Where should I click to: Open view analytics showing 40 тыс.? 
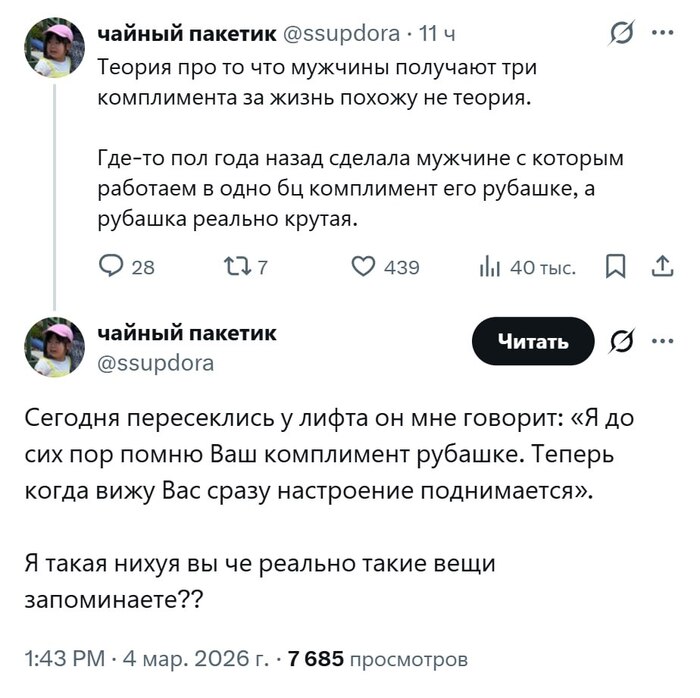[x=492, y=267]
